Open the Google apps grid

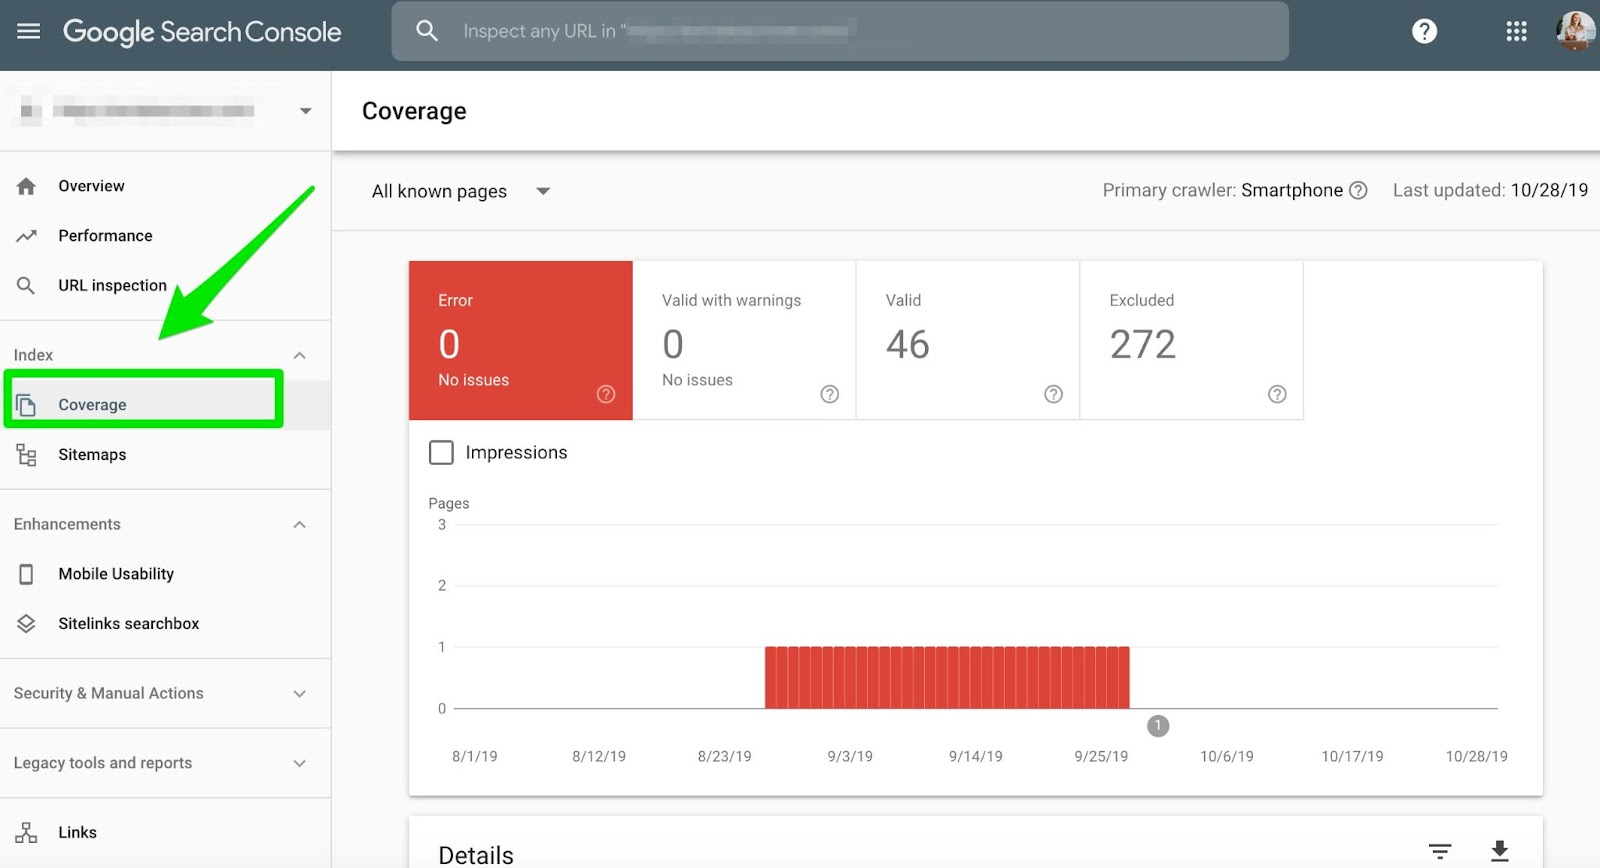(1516, 31)
